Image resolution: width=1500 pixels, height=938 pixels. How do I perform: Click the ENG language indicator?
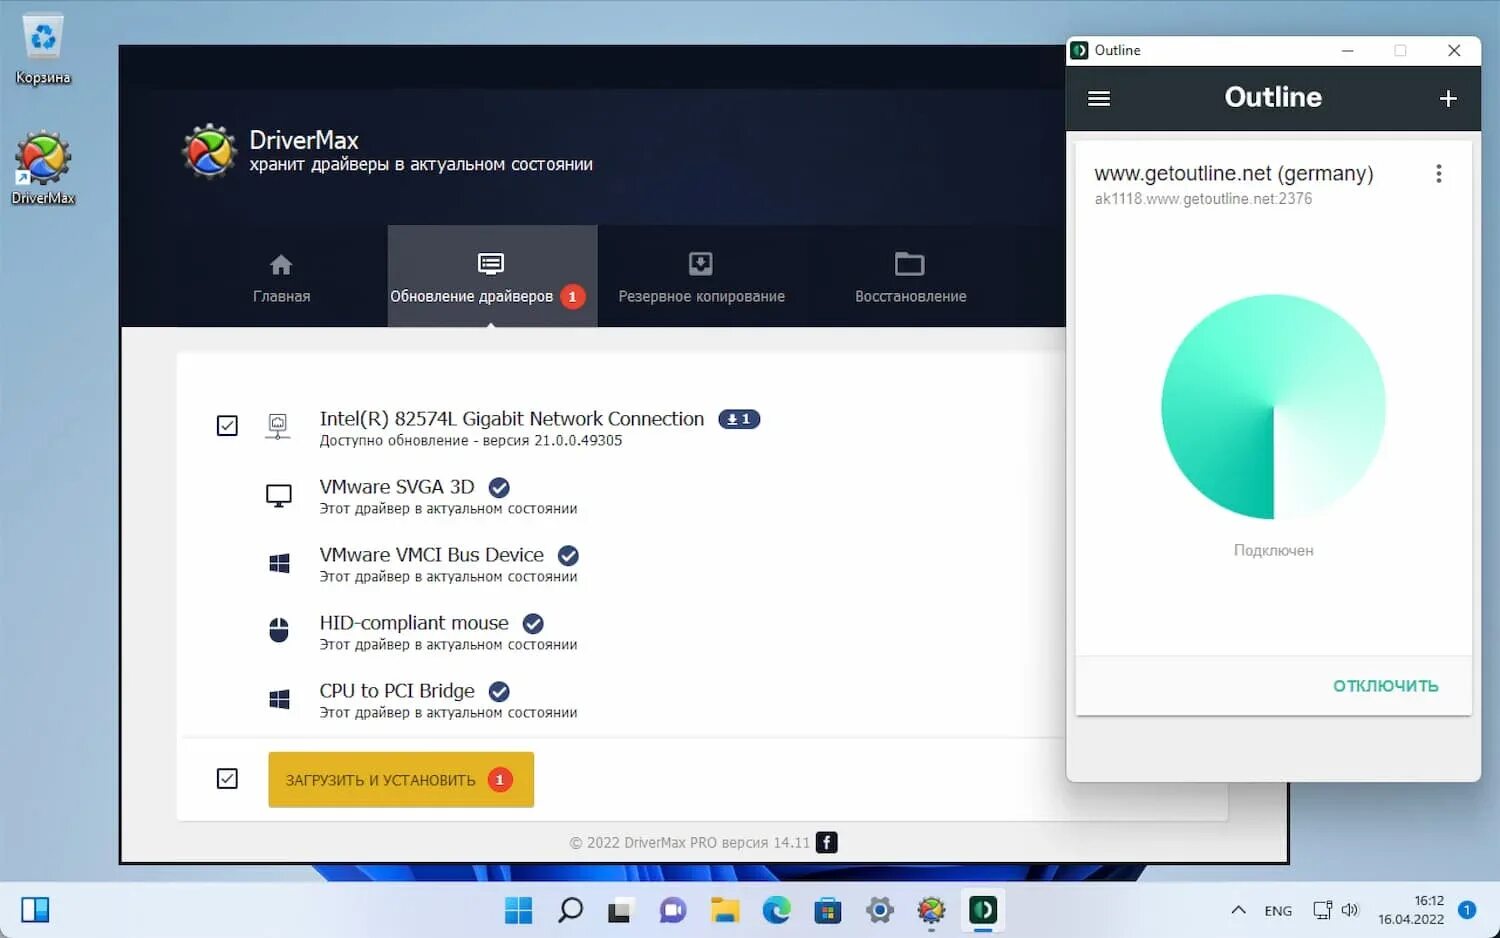pyautogui.click(x=1278, y=911)
